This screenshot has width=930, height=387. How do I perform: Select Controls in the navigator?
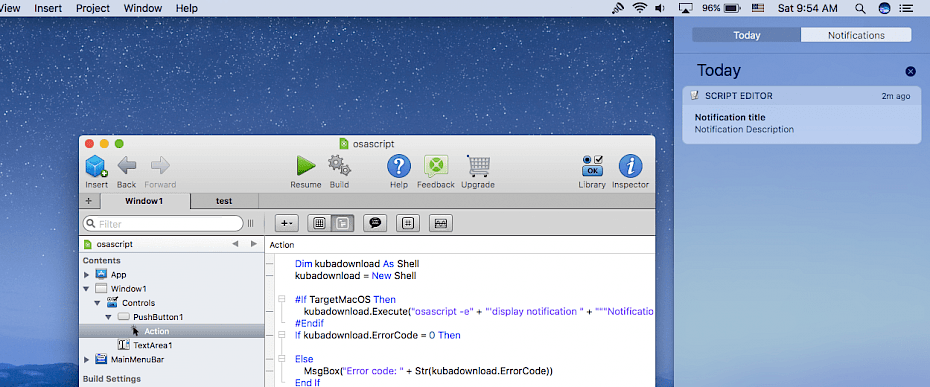pos(139,303)
